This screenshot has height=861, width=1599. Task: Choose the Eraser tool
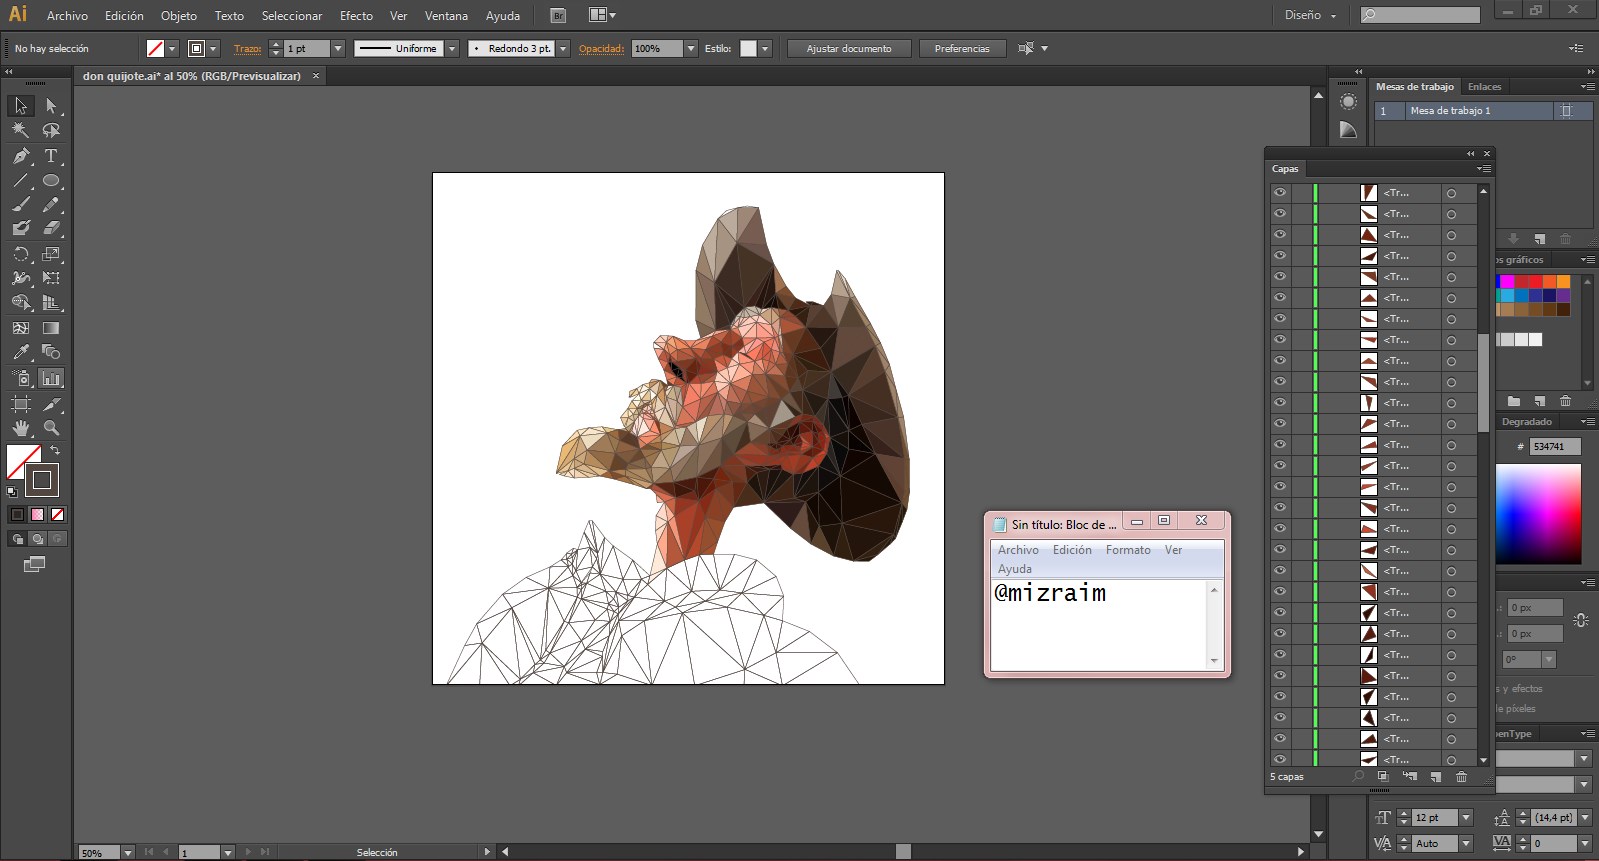(x=51, y=229)
